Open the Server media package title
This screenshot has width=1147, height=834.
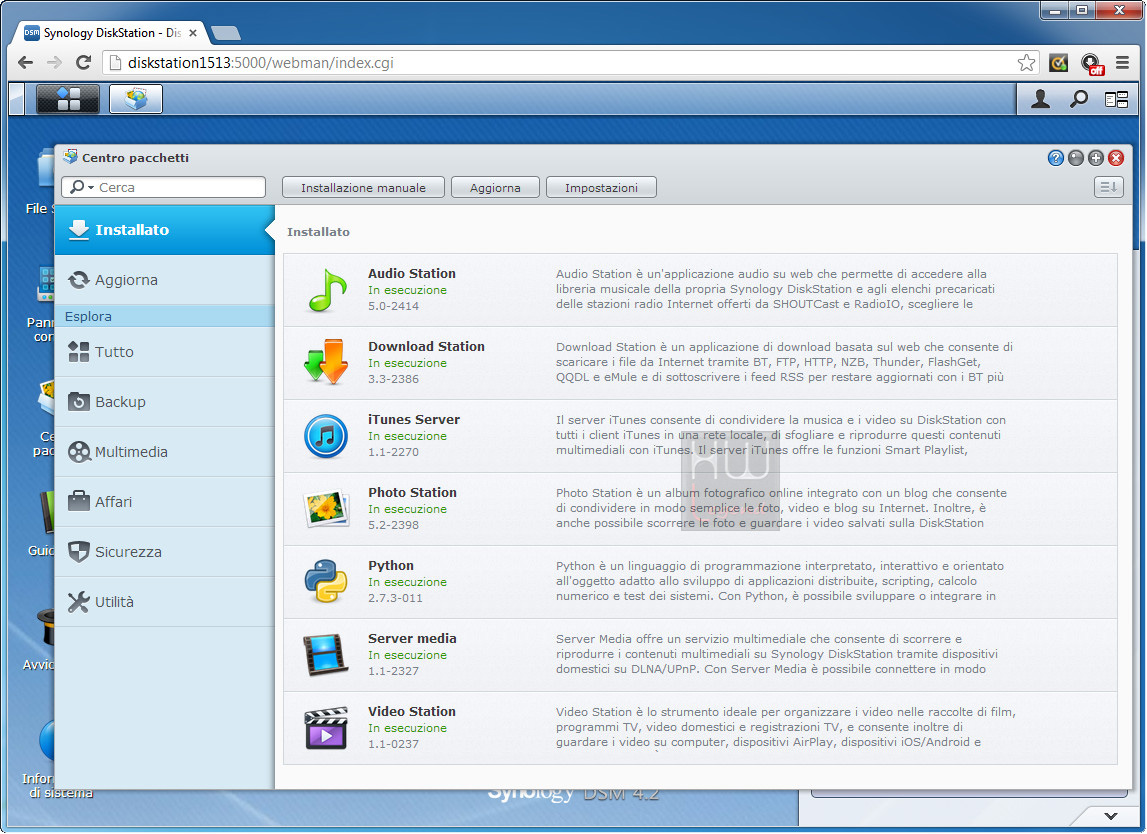(x=412, y=639)
